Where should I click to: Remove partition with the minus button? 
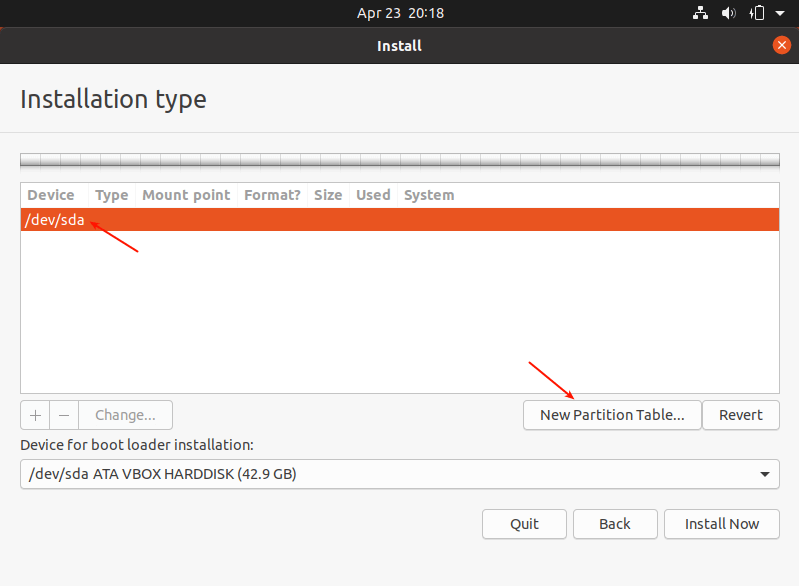64,415
